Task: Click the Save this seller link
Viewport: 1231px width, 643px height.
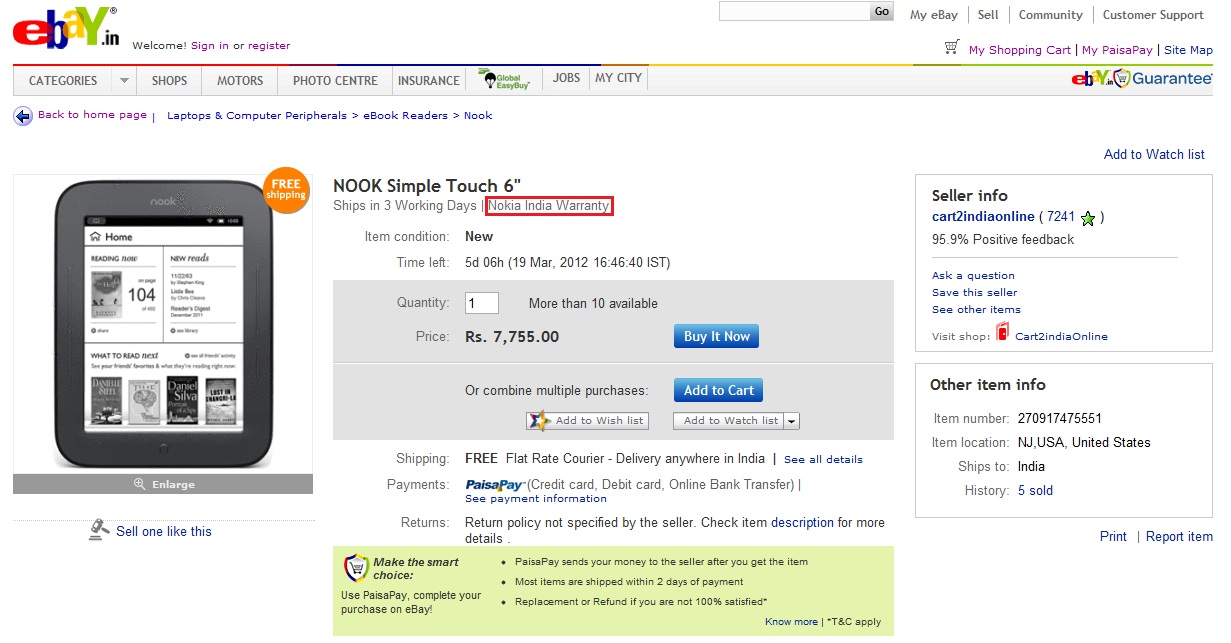Action: click(975, 293)
